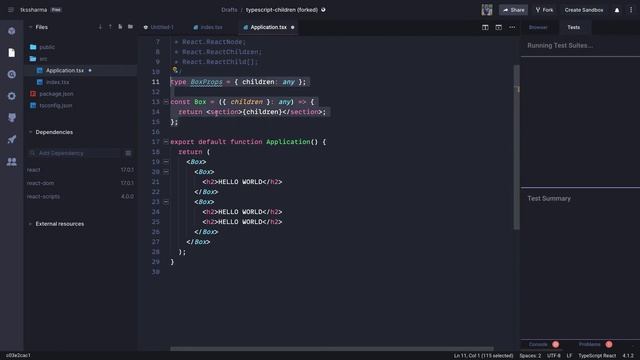The width and height of the screenshot is (640, 360).
Task: Click the refresh icon next to sandbox title
Action: click(x=323, y=10)
